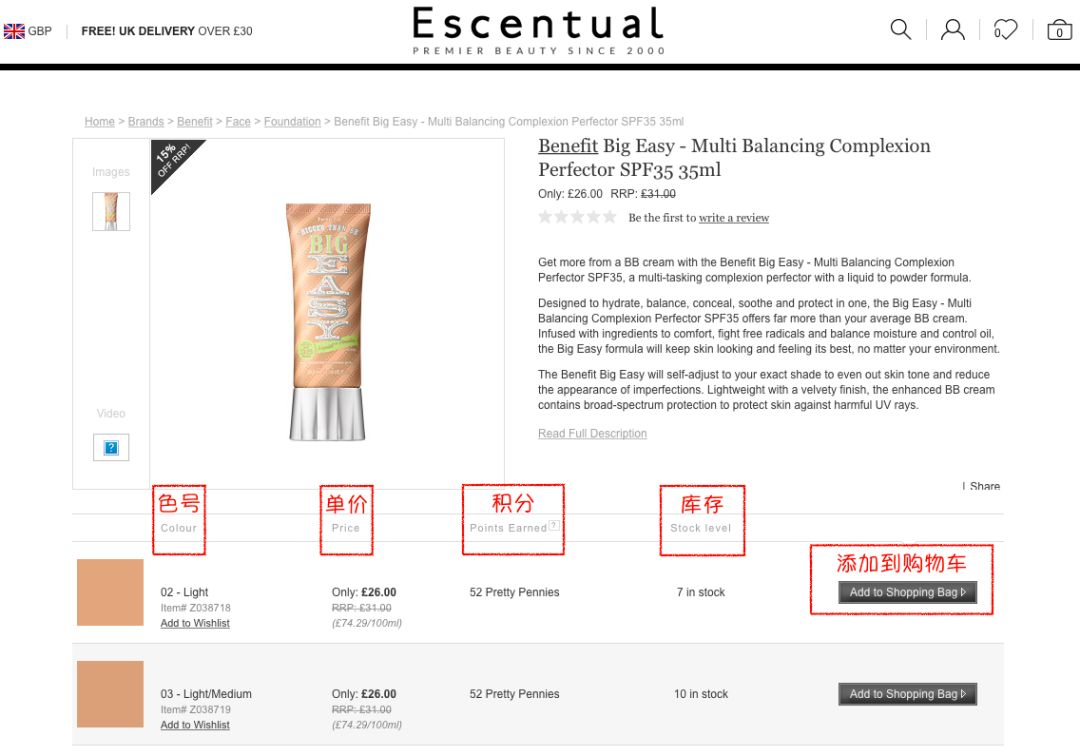Click the Points Earned help icon
The width and height of the screenshot is (1080, 756).
point(554,526)
